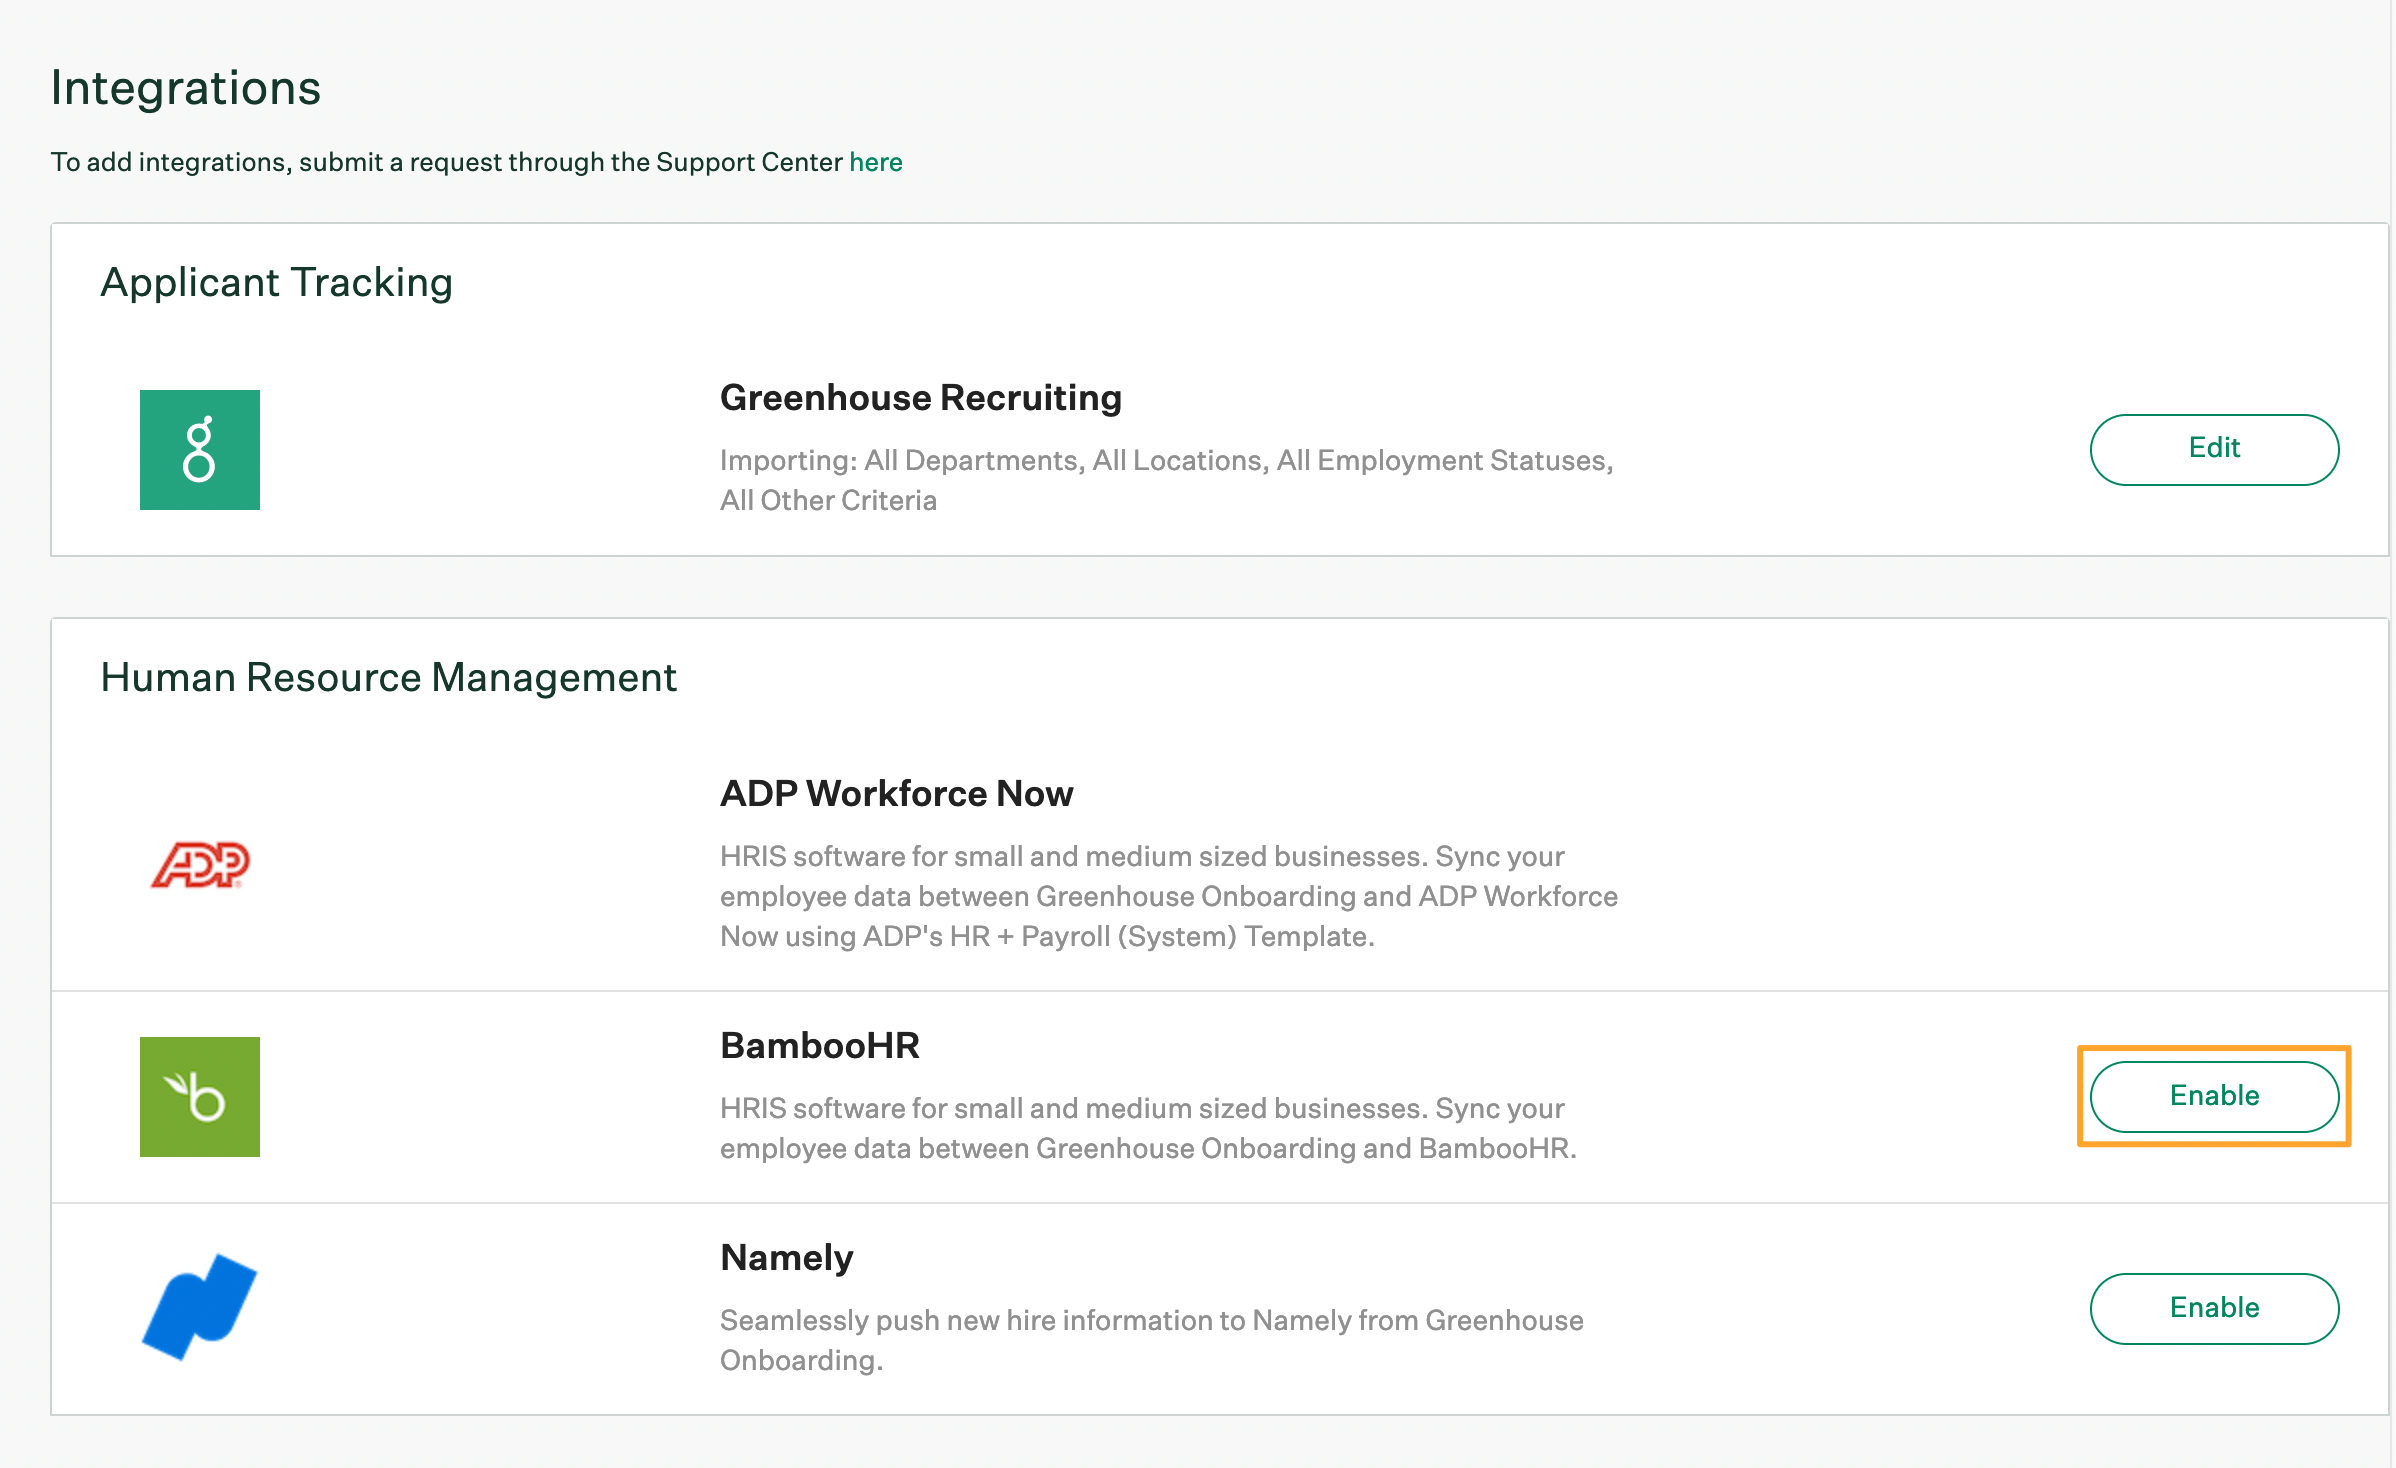Viewport: 2396px width, 1468px height.
Task: Click the ADP Workforce Now description text
Action: (x=1168, y=896)
